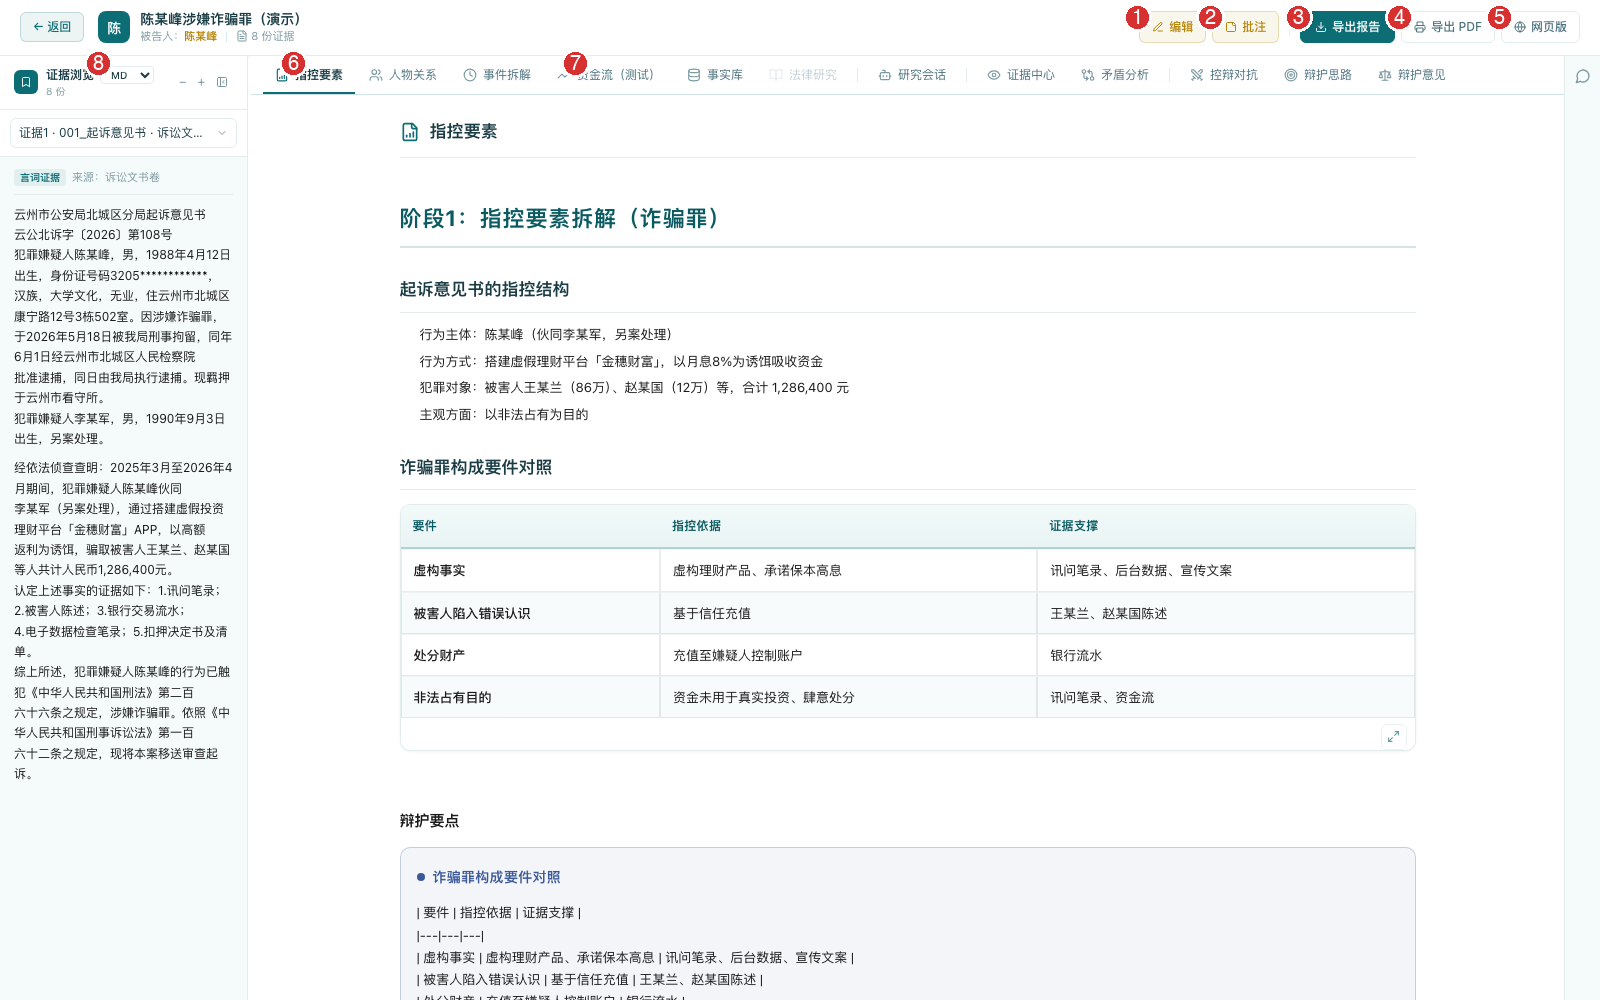Collapse the evidence browser side panel
This screenshot has width=1600, height=1000.
(x=222, y=82)
